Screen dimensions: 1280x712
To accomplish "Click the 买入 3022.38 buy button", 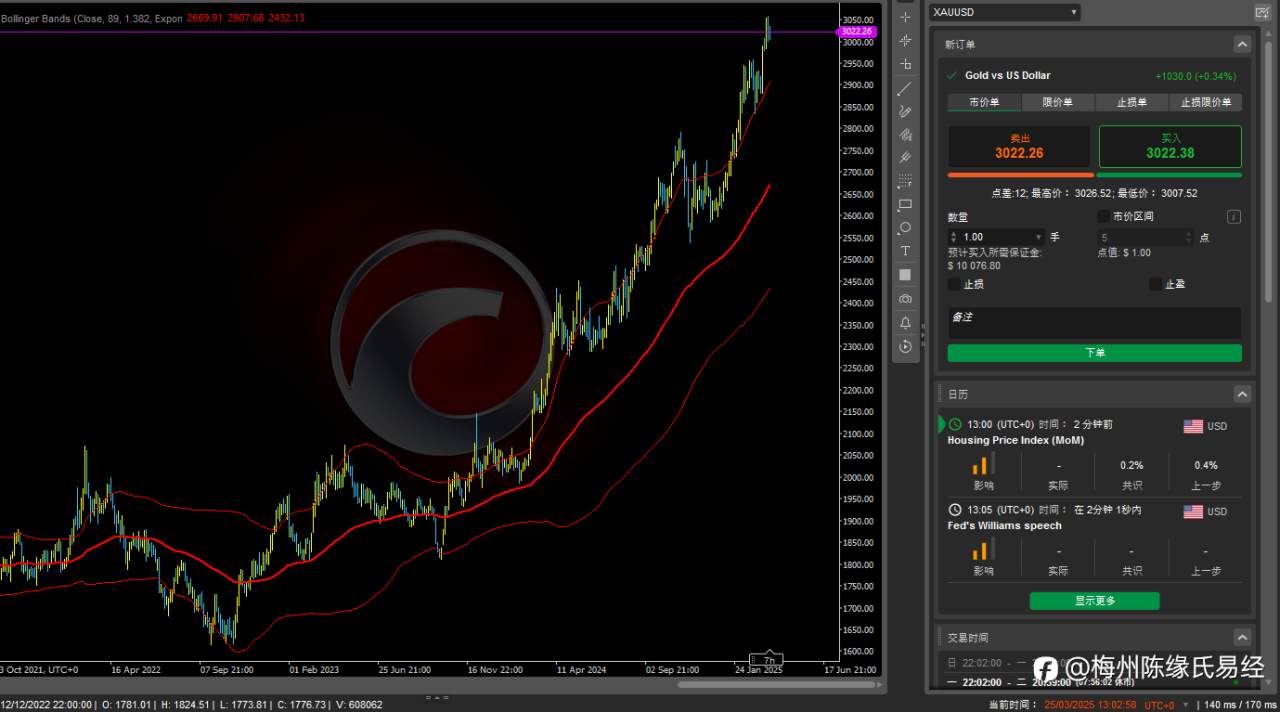I will point(1170,146).
